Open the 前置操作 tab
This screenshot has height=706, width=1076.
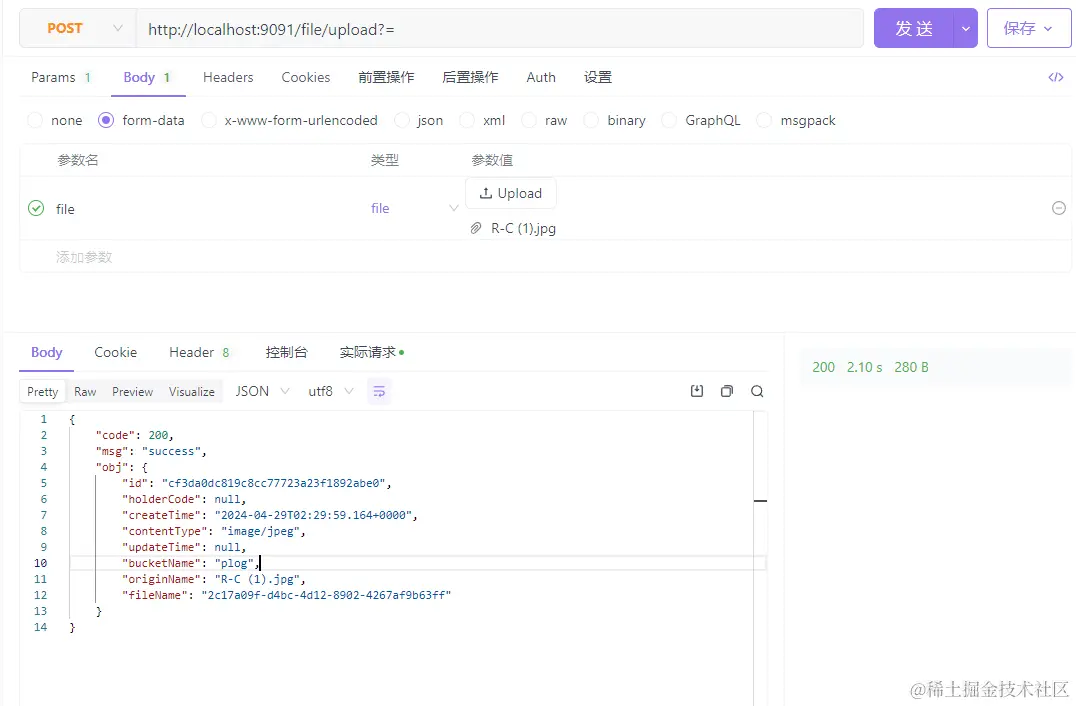pos(386,77)
